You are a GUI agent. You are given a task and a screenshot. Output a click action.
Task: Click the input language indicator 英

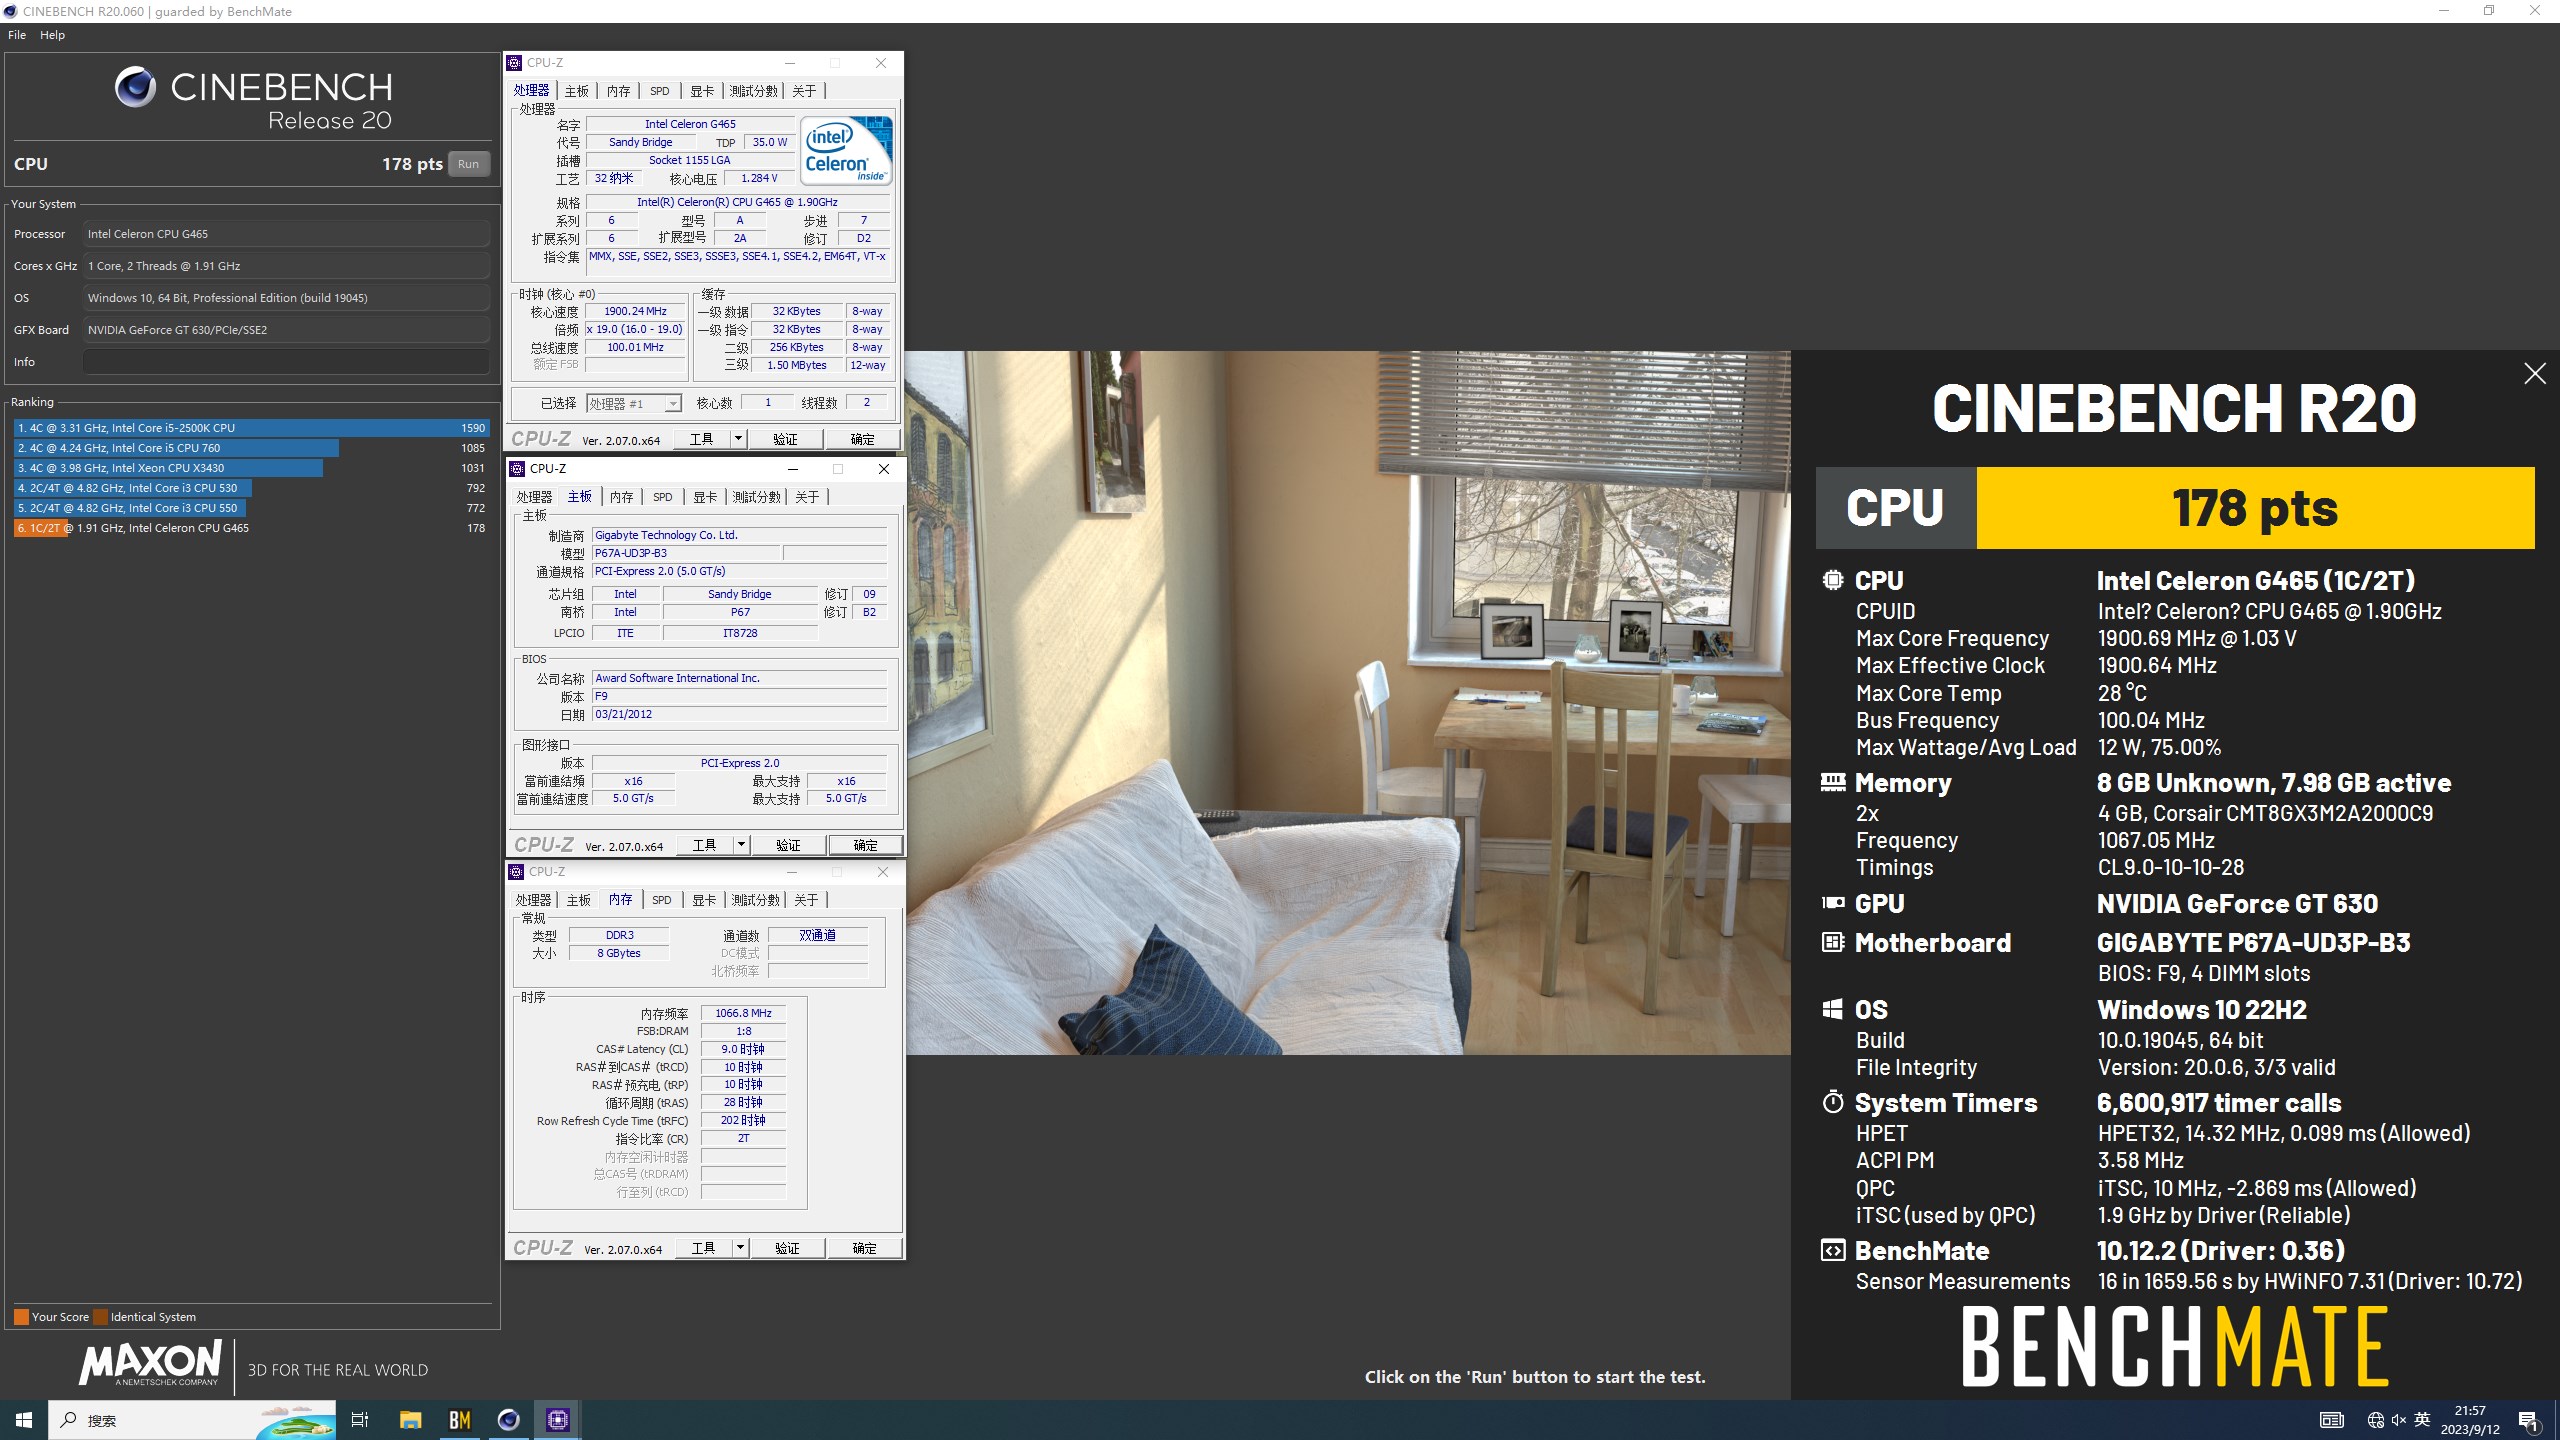point(2422,1420)
